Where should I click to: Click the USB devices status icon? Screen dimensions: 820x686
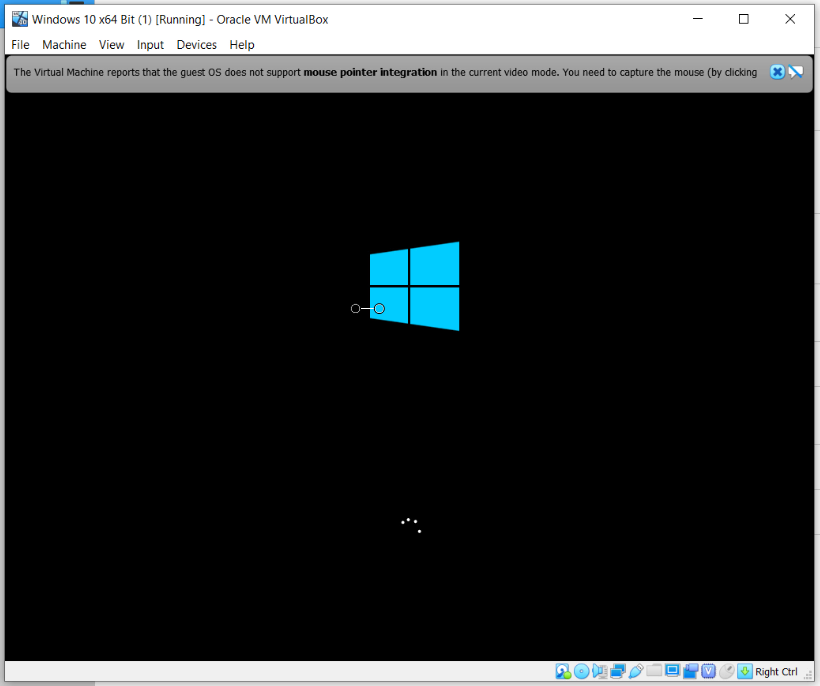click(636, 671)
